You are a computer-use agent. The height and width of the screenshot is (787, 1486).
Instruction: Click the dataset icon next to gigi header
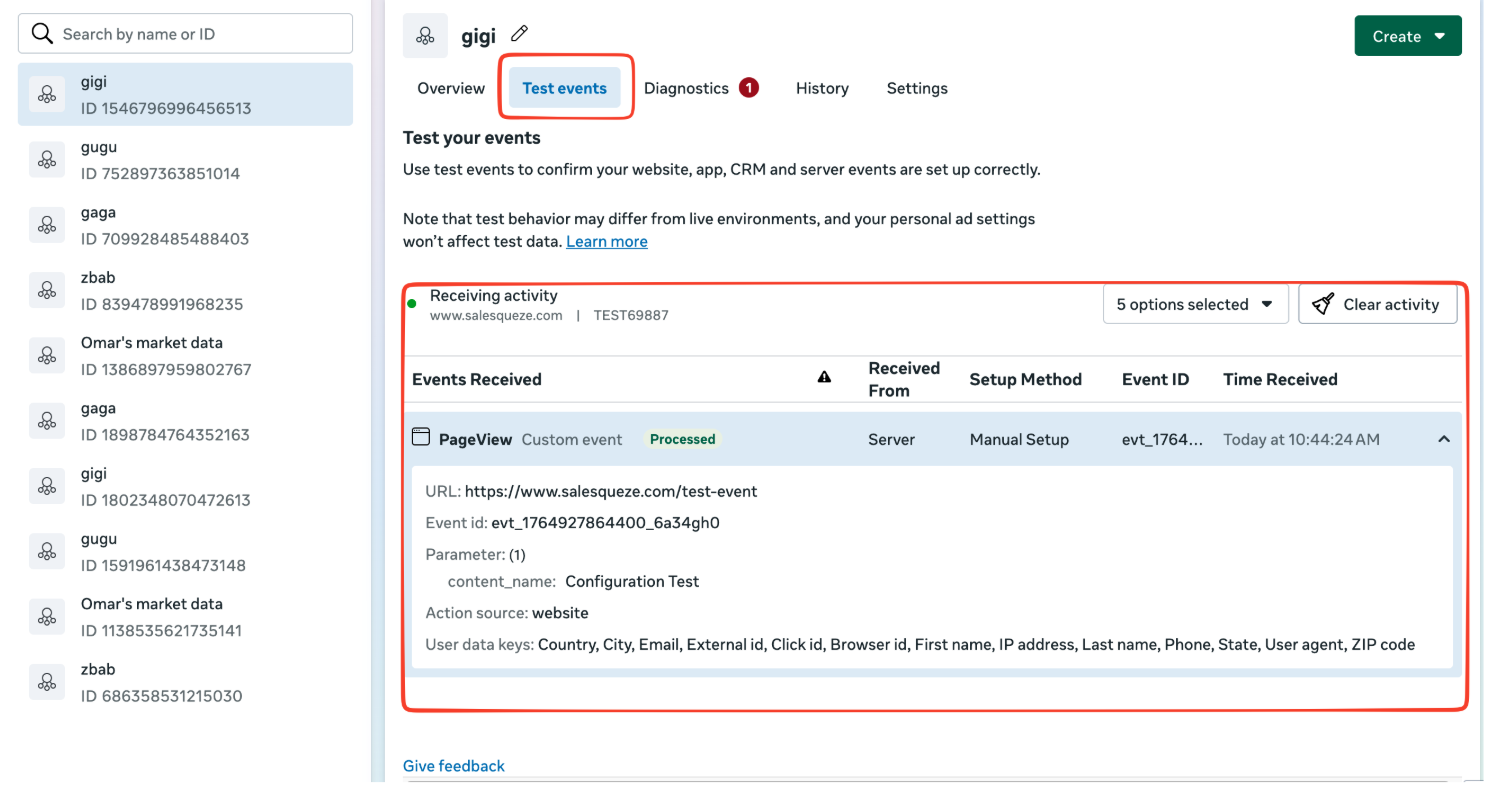tap(425, 36)
